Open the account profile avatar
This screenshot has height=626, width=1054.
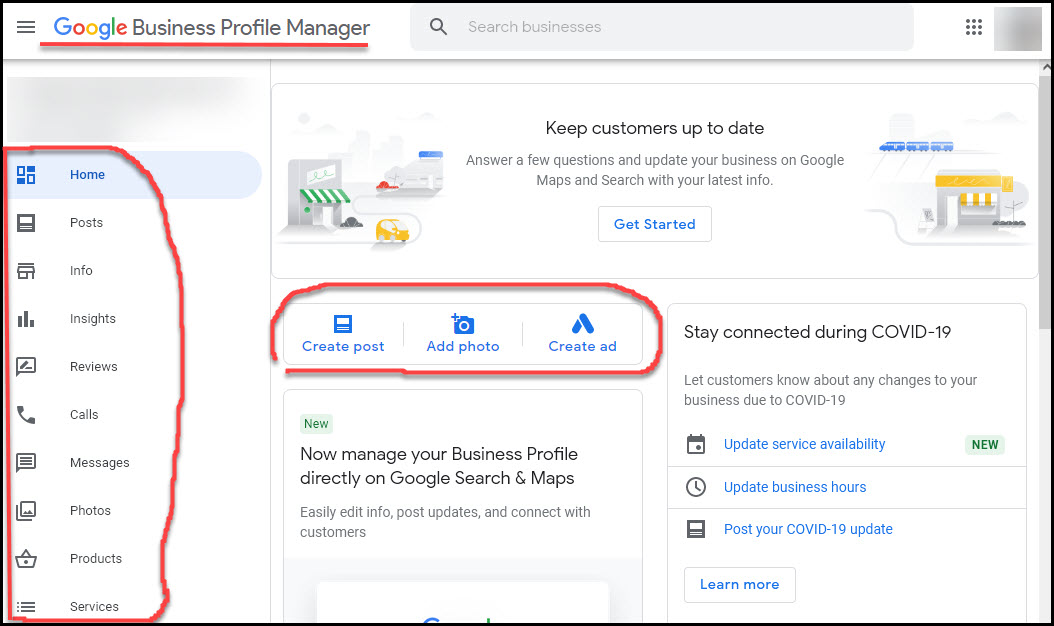[1018, 28]
